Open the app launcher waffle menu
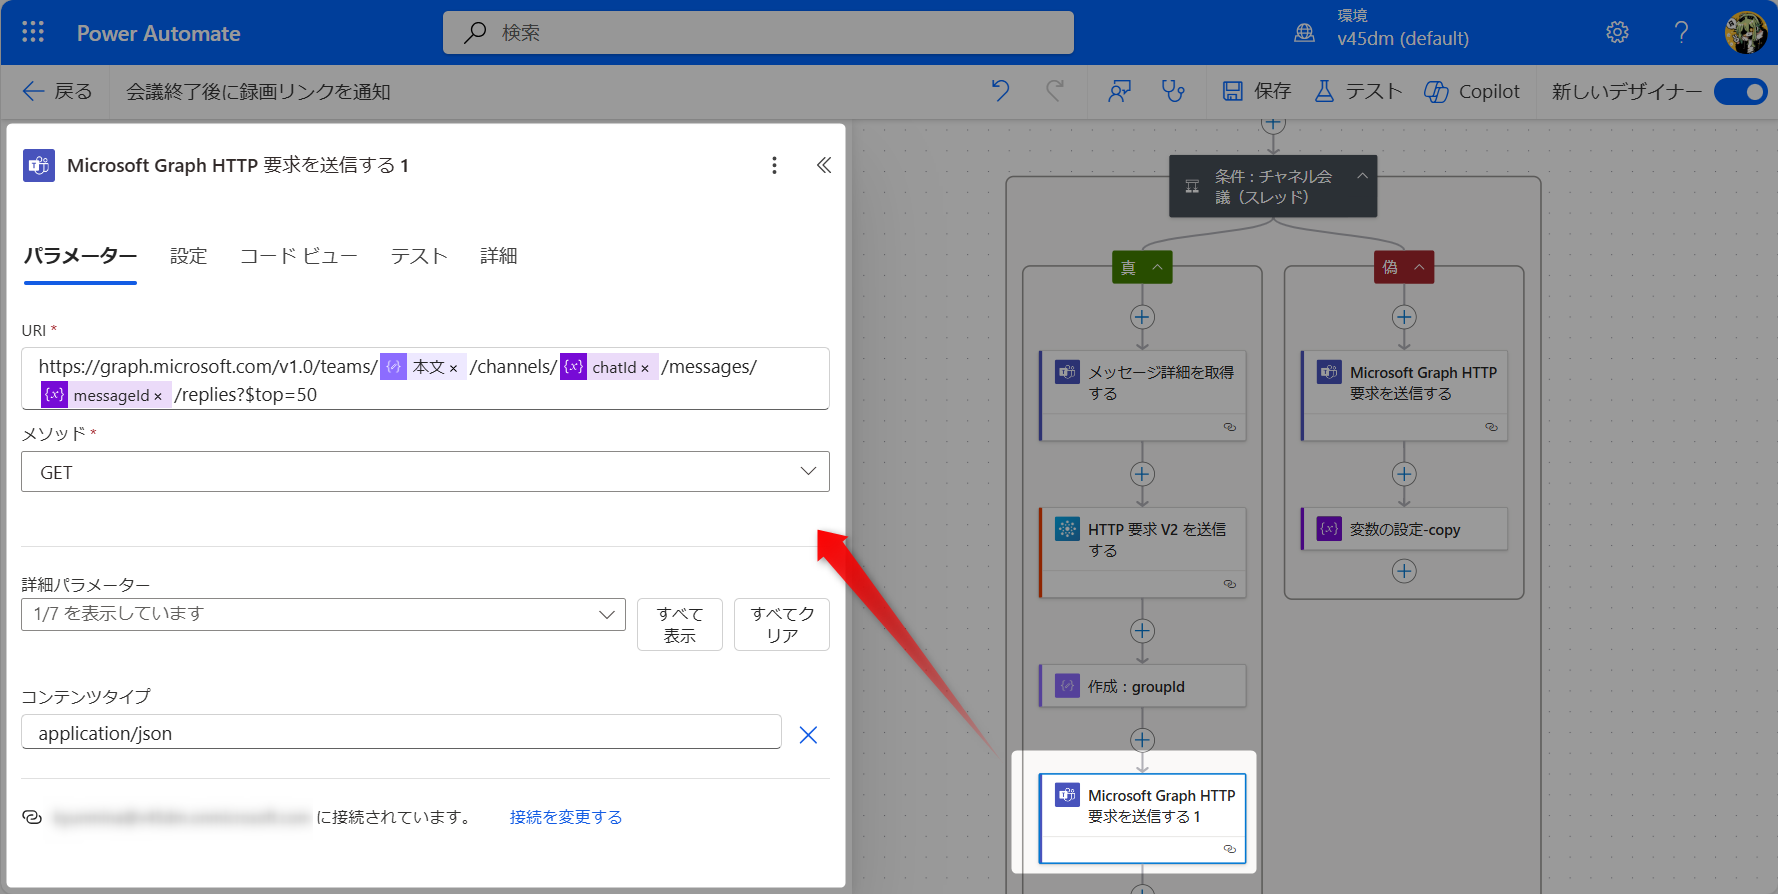The width and height of the screenshot is (1778, 894). pyautogui.click(x=33, y=33)
